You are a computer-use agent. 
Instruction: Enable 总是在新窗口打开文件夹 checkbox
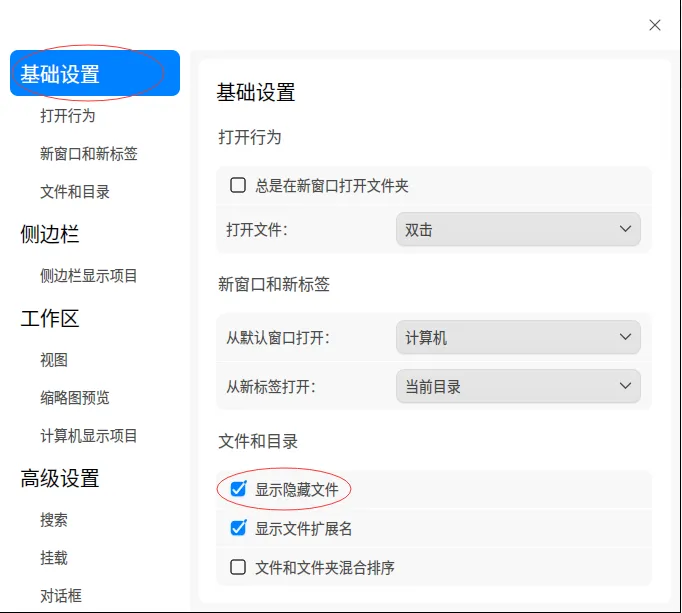point(238,185)
